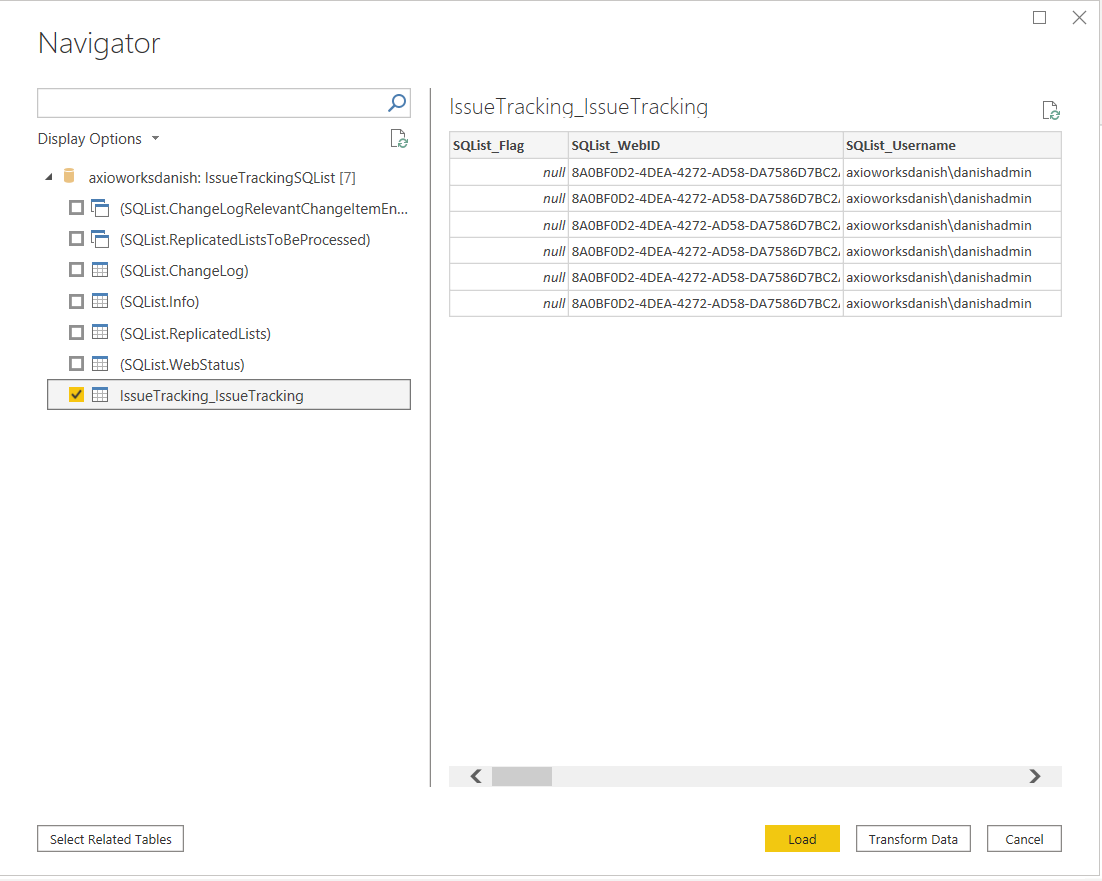Click the preview refresh icon at top right
Image resolution: width=1102 pixels, height=881 pixels.
(1050, 111)
